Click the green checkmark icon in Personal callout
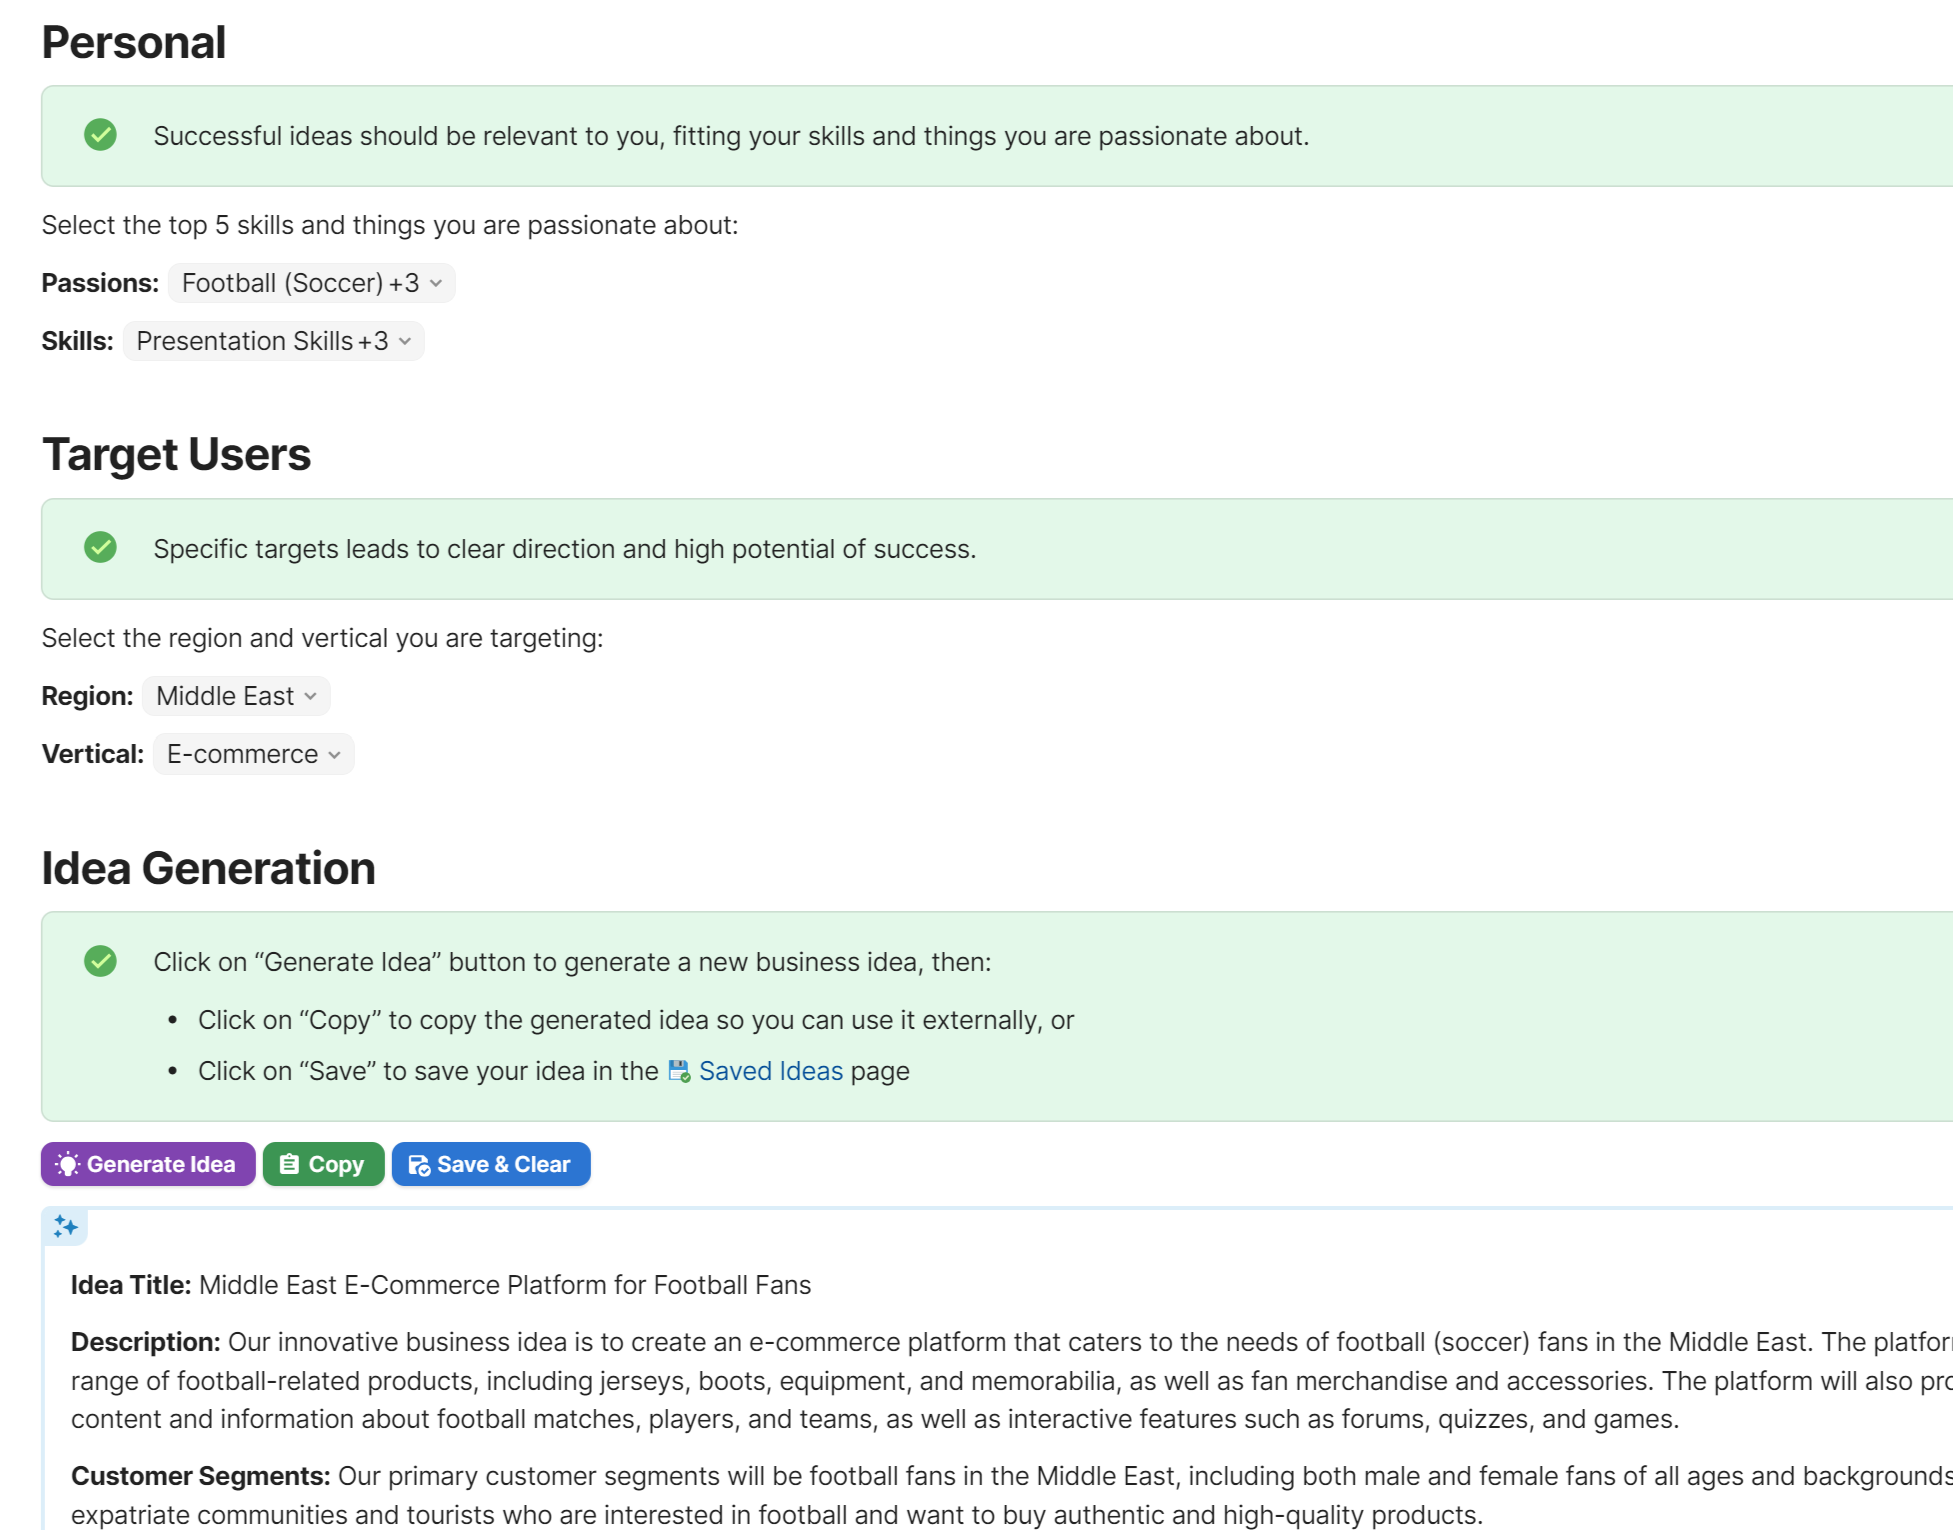The width and height of the screenshot is (1953, 1531). click(100, 134)
